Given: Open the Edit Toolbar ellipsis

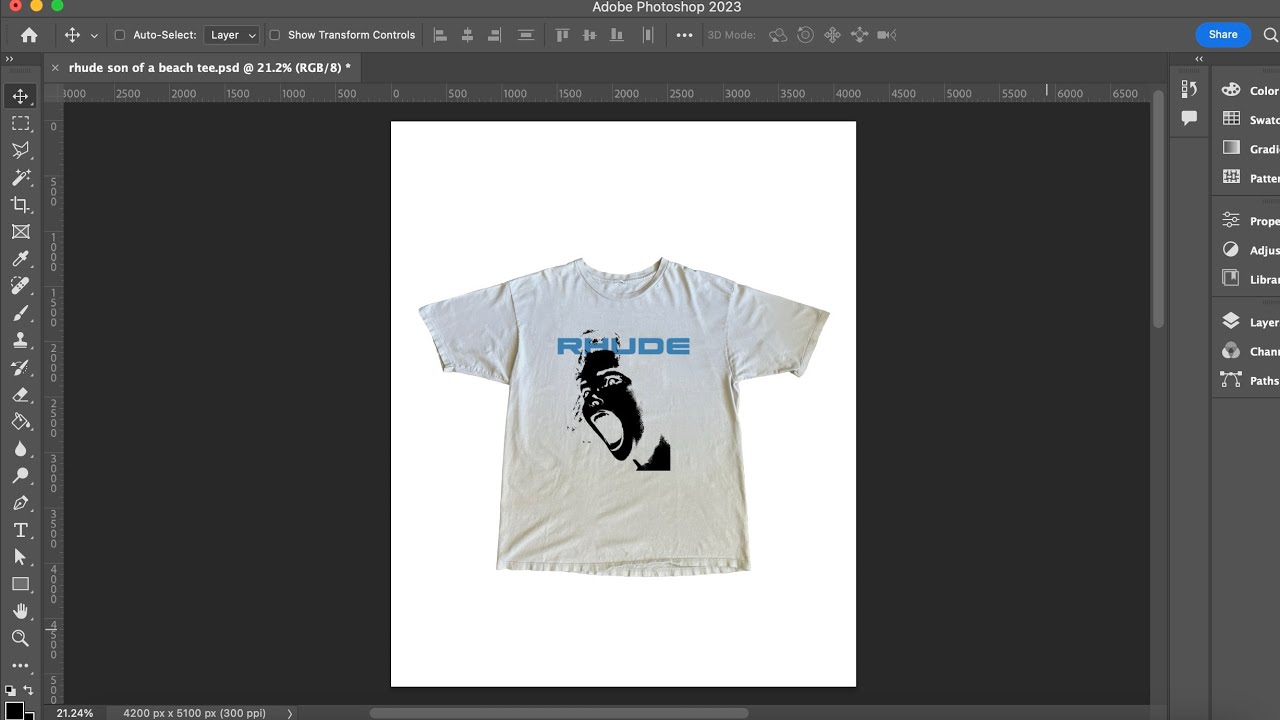Looking at the screenshot, I should (x=20, y=665).
